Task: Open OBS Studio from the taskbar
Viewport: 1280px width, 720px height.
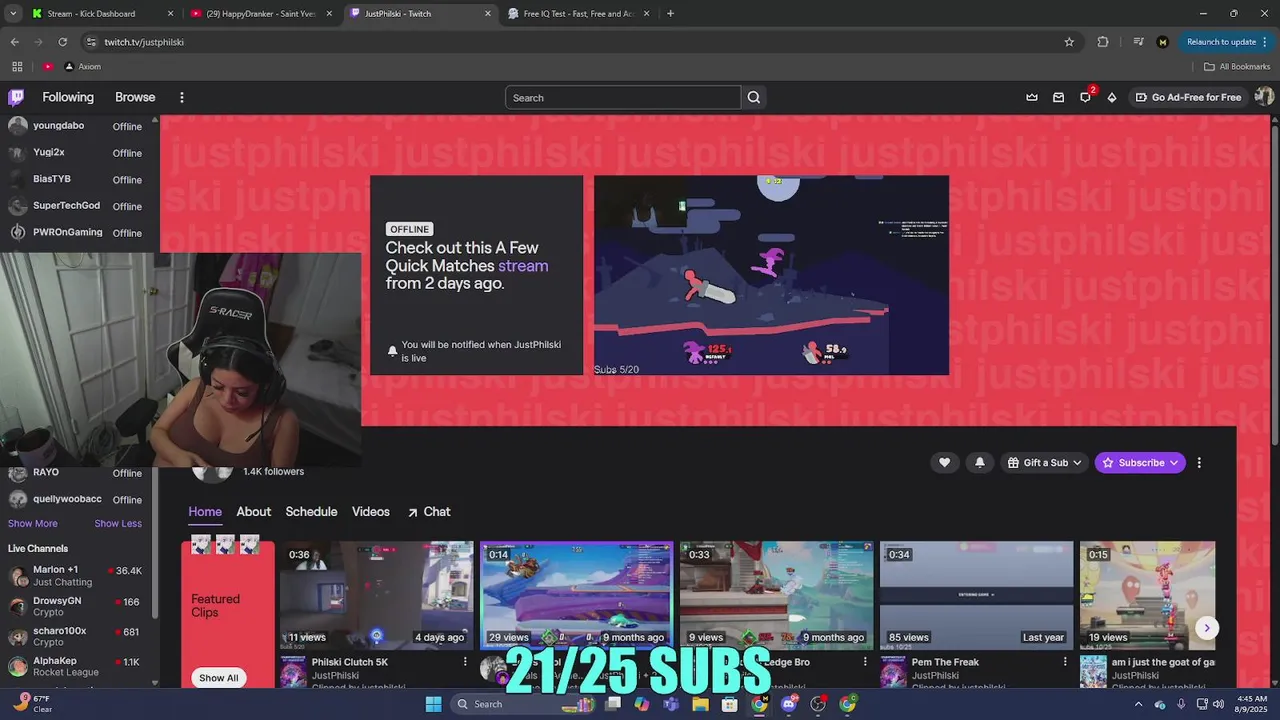Action: pyautogui.click(x=818, y=704)
